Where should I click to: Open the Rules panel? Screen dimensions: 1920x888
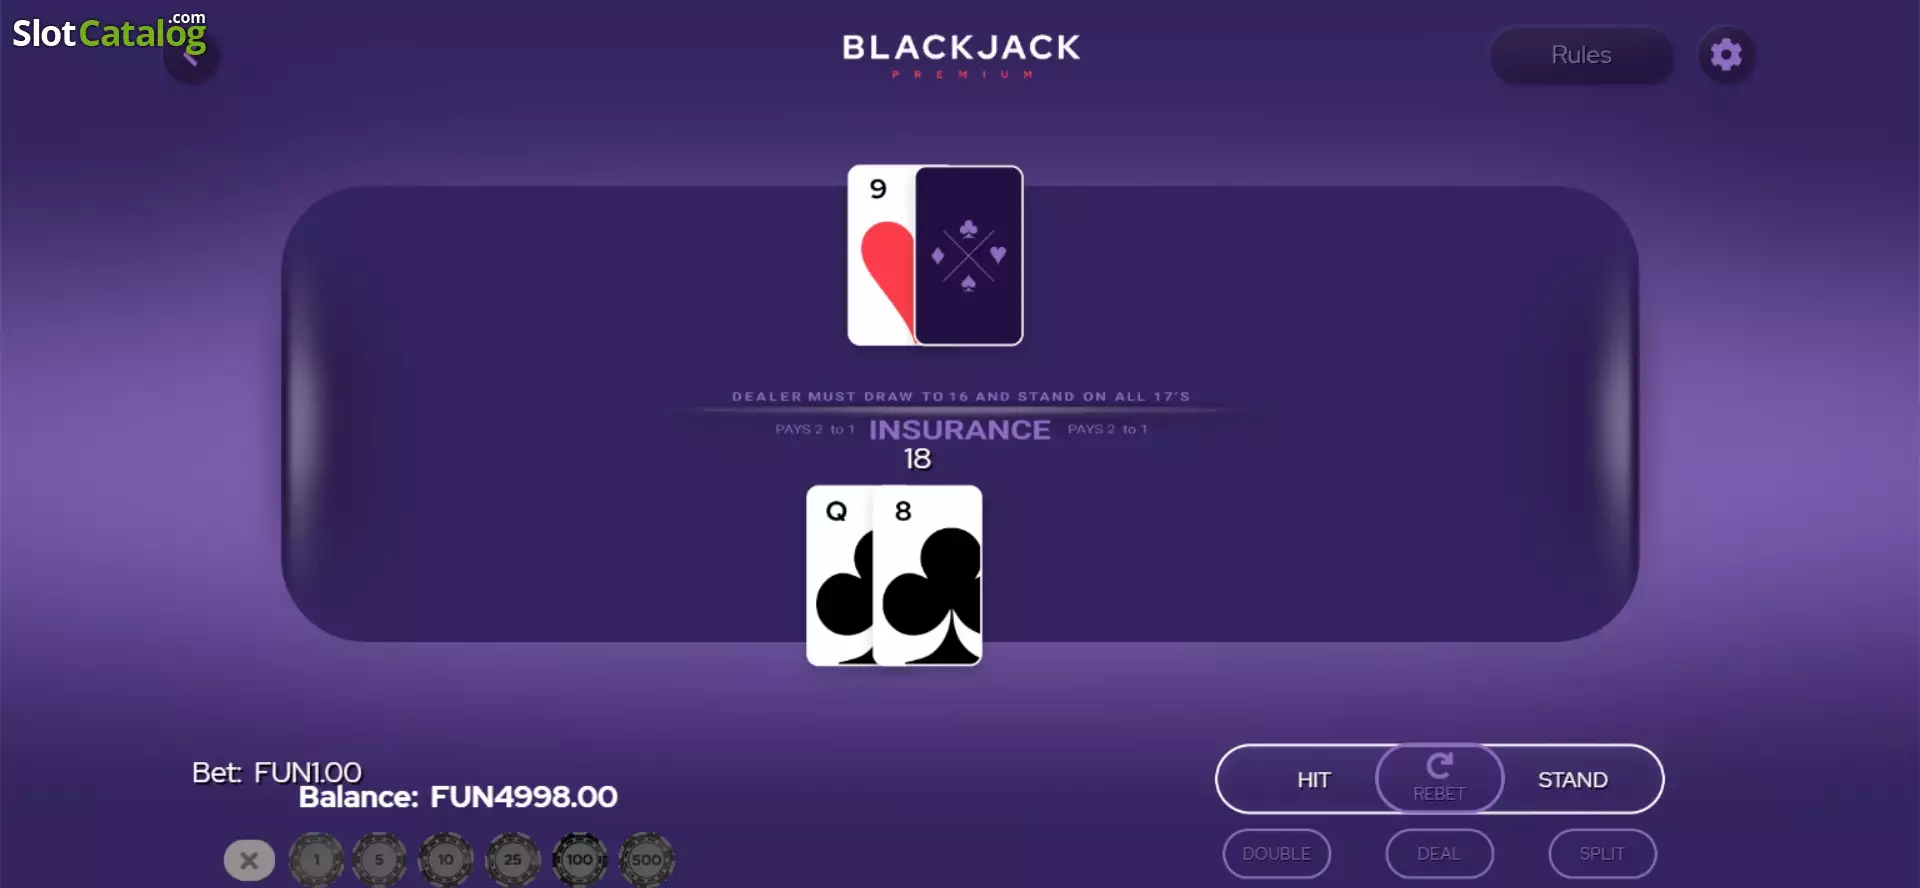[1581, 55]
